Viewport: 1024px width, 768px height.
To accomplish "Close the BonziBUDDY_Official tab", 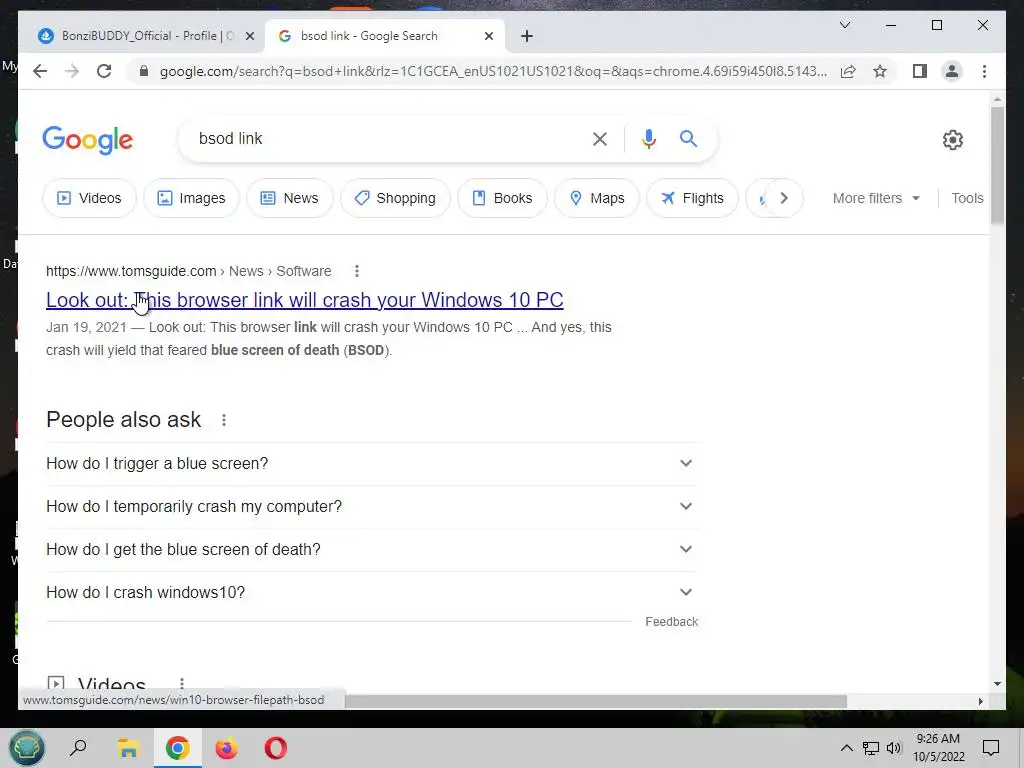I will (249, 37).
